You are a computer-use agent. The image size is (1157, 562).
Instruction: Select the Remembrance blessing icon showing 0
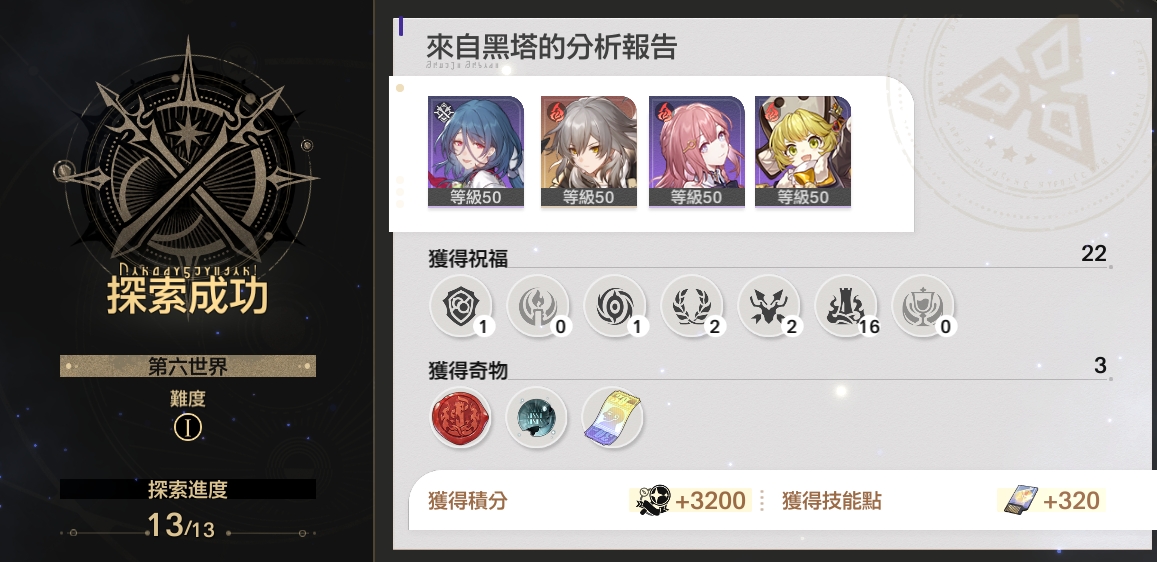538,306
